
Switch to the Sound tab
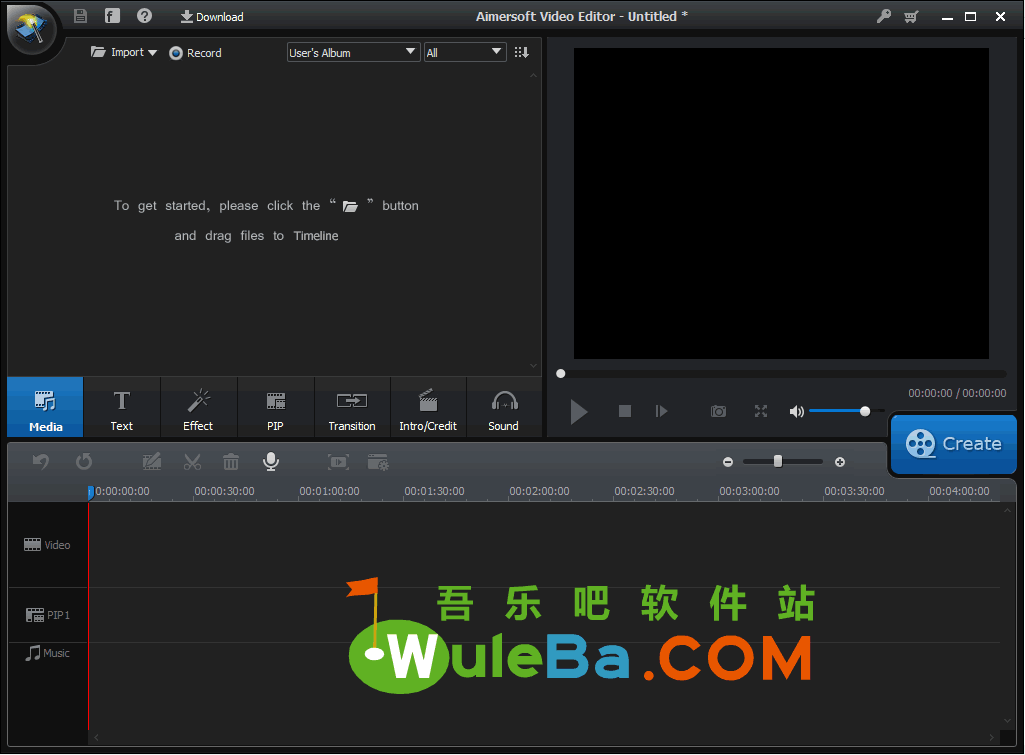point(503,407)
